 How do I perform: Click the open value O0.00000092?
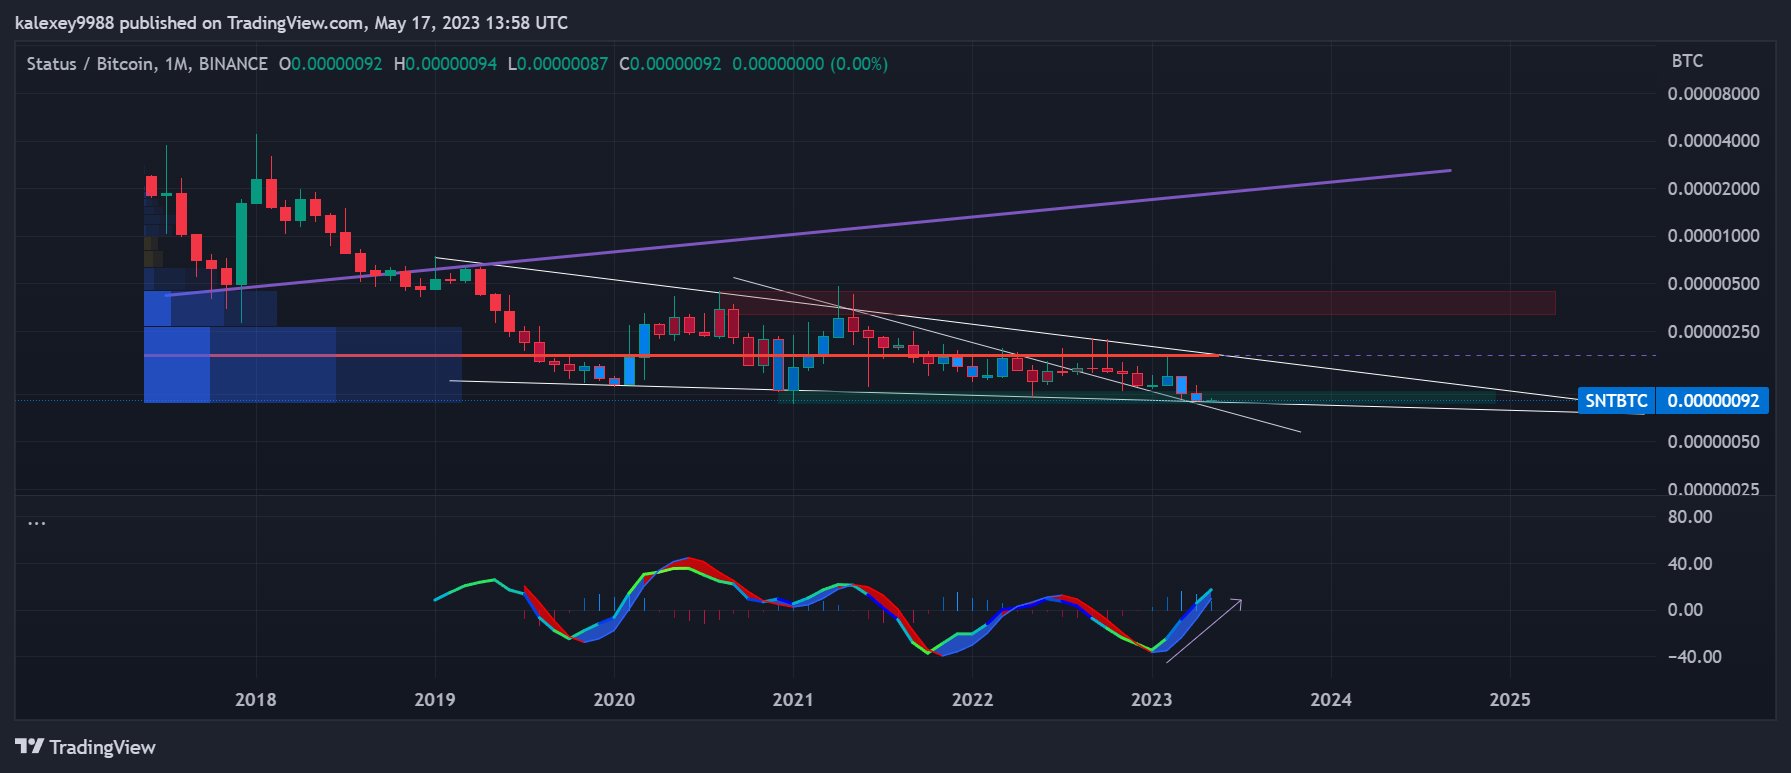(x=330, y=64)
